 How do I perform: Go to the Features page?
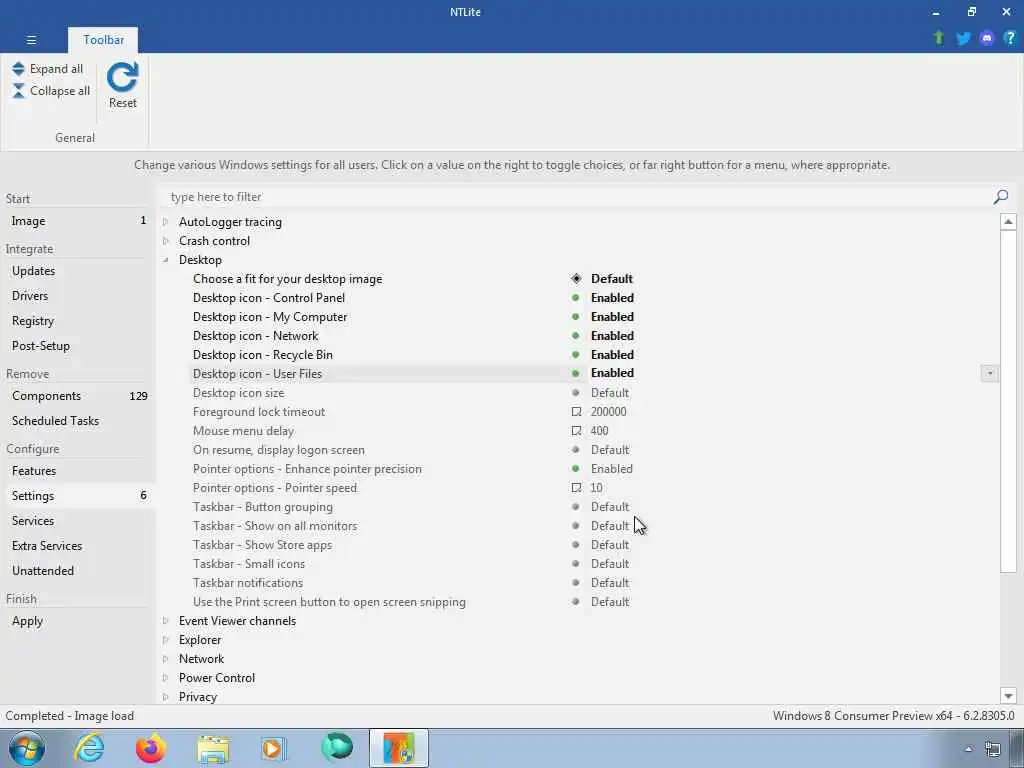pyautogui.click(x=77, y=471)
